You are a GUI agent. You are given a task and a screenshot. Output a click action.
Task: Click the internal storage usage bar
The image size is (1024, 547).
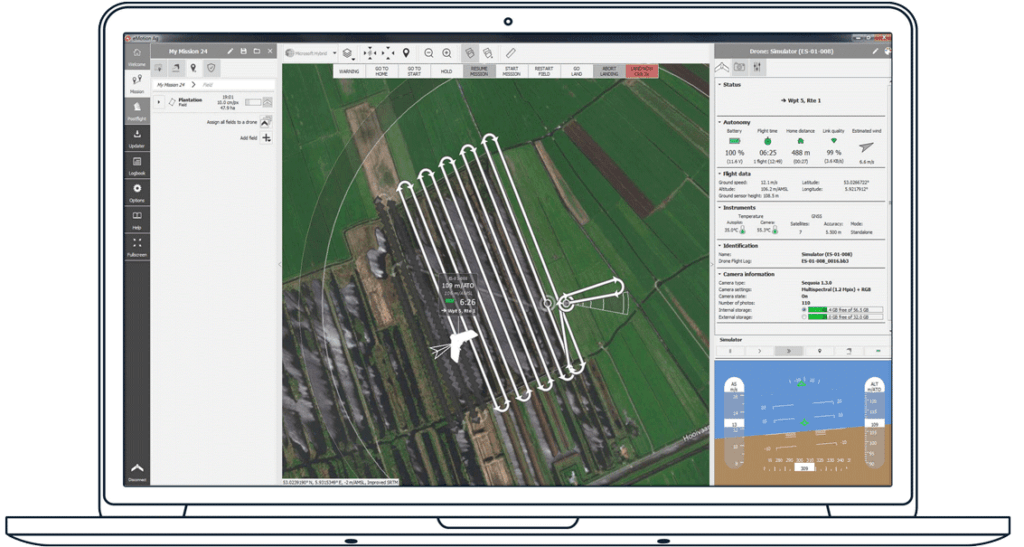(x=845, y=310)
